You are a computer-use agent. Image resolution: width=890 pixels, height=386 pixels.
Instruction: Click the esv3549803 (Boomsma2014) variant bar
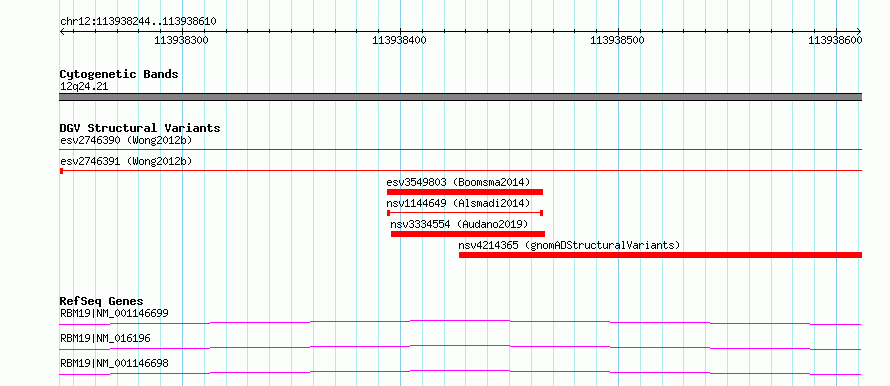465,192
